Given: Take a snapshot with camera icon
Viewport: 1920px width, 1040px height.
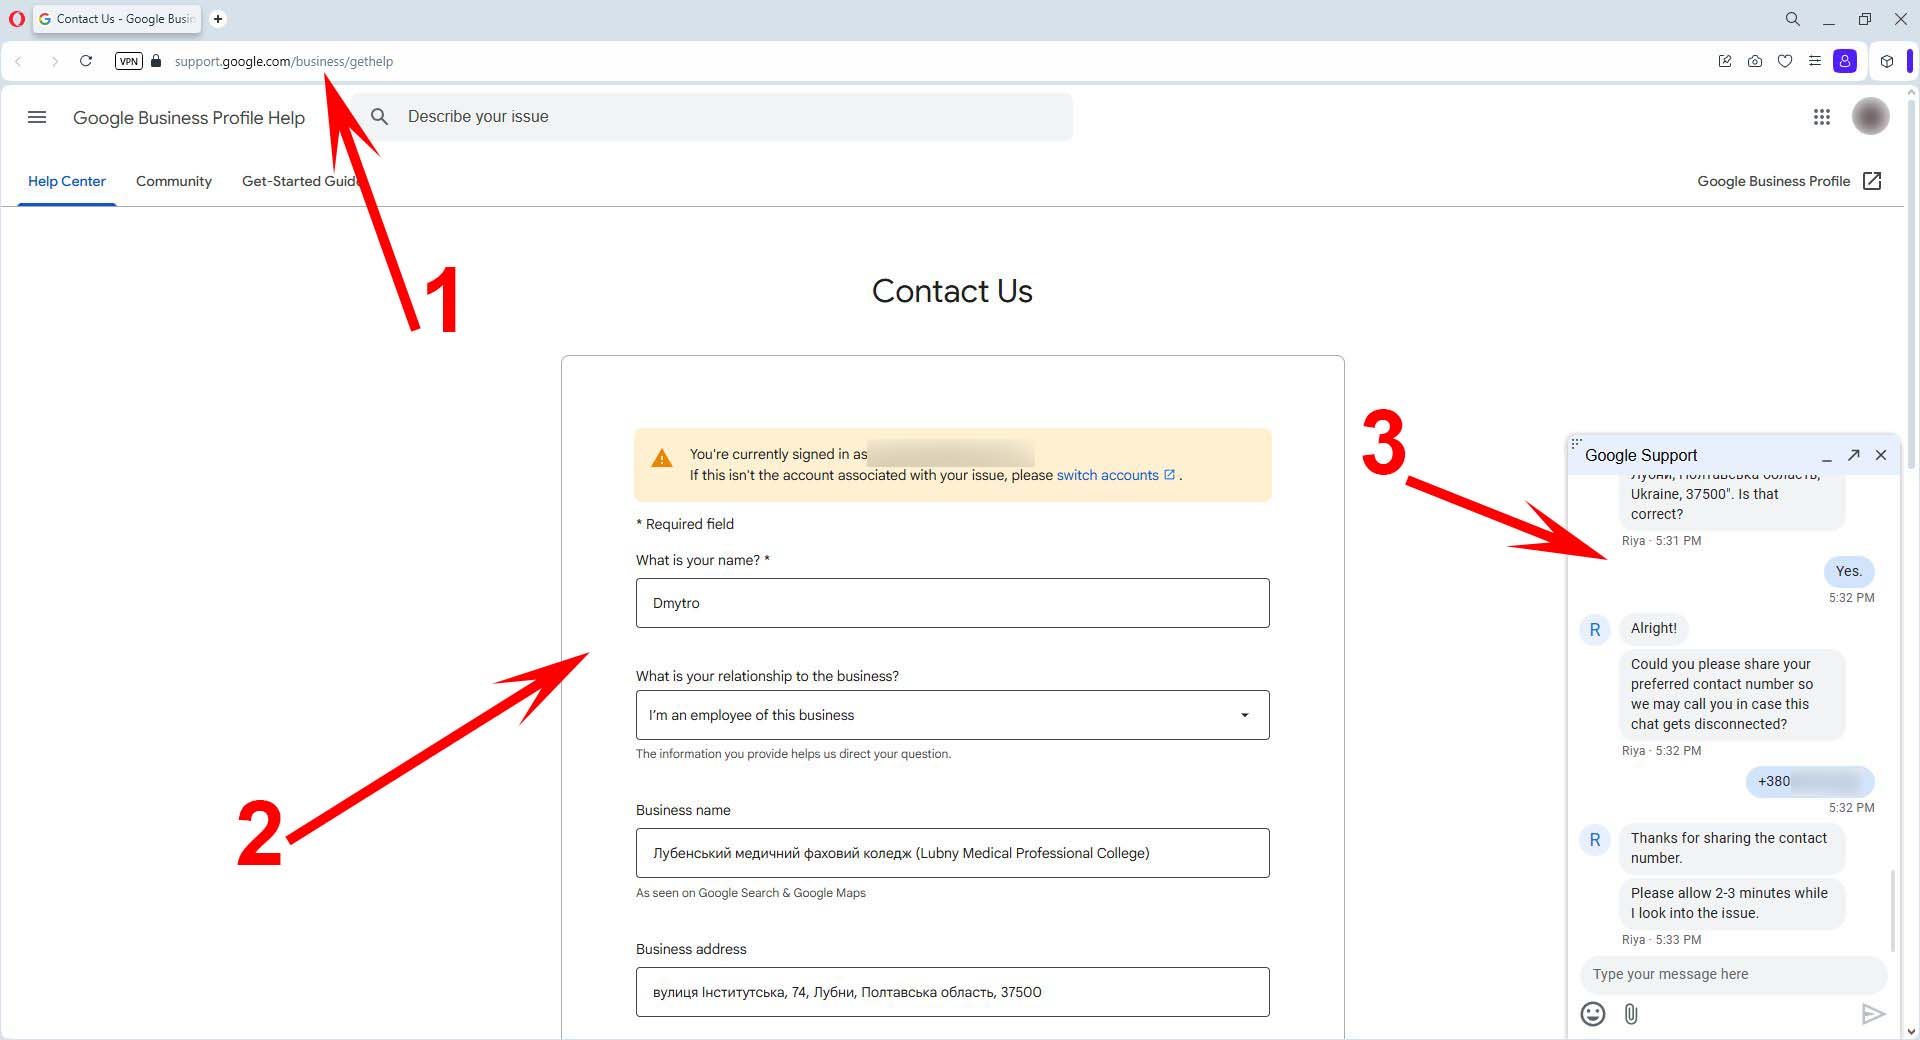Looking at the screenshot, I should coord(1755,61).
